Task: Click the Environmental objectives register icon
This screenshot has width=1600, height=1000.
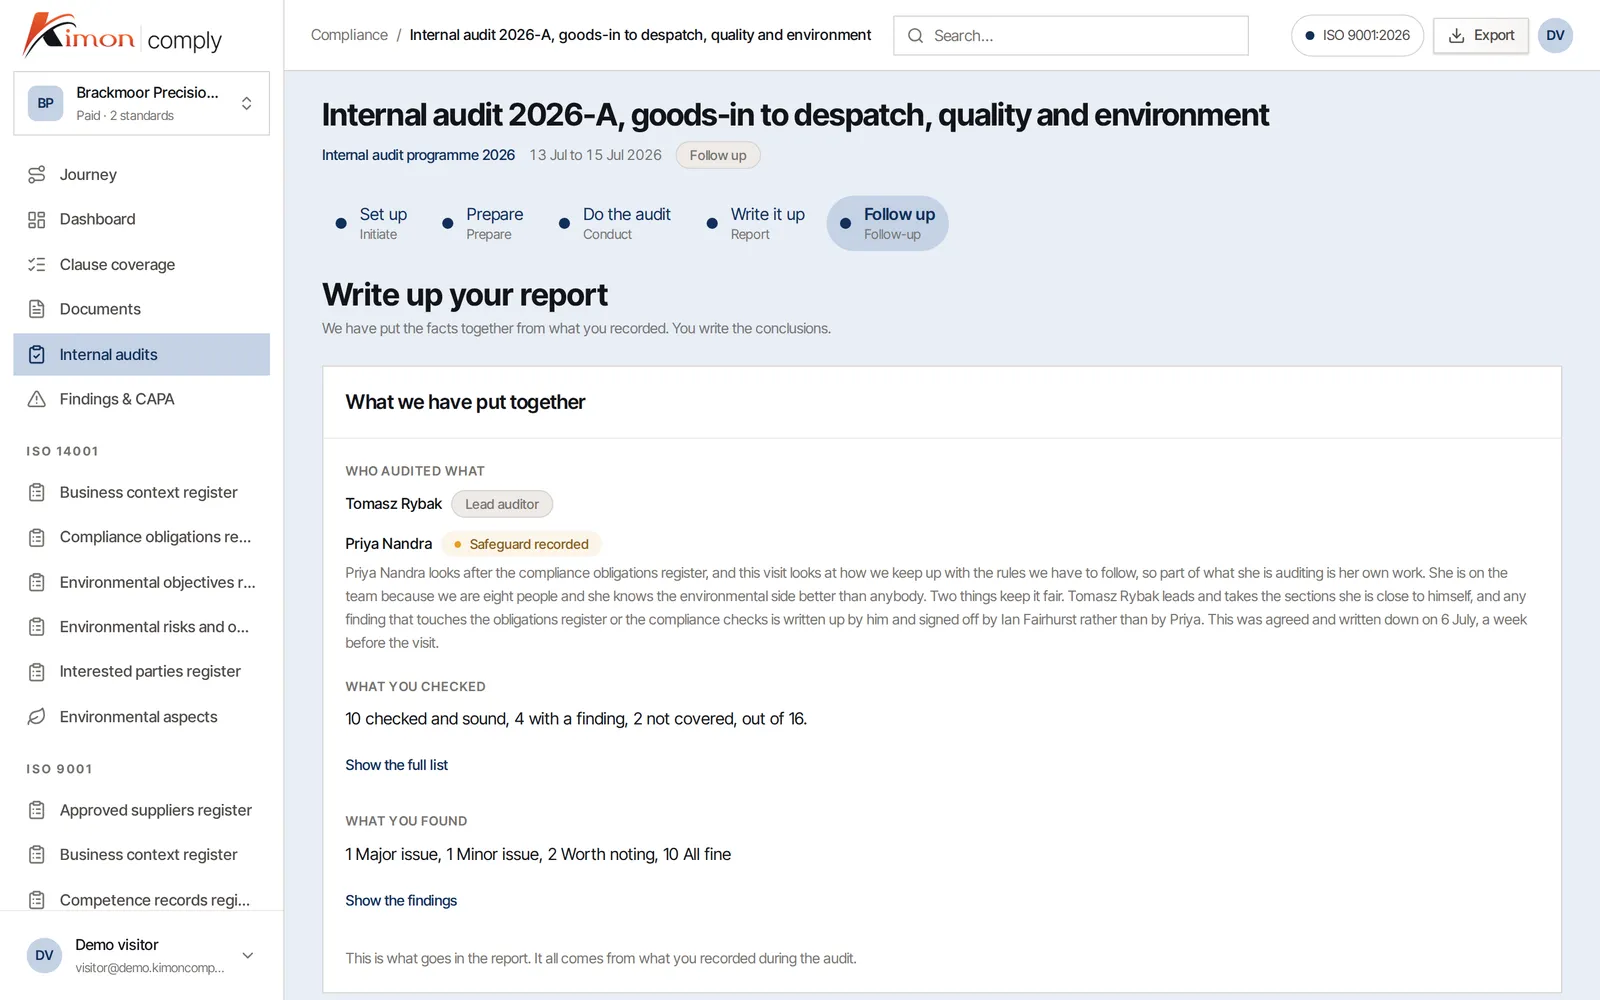Action: click(x=37, y=582)
